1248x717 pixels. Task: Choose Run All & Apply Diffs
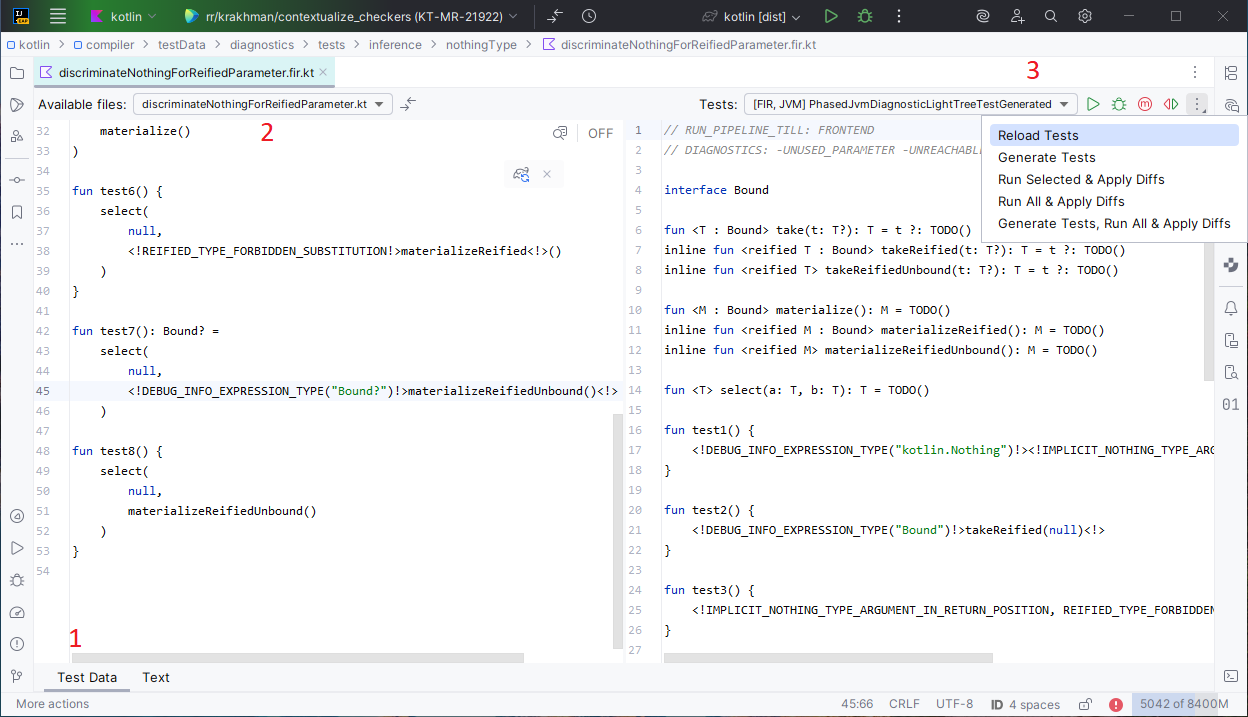(x=1114, y=201)
